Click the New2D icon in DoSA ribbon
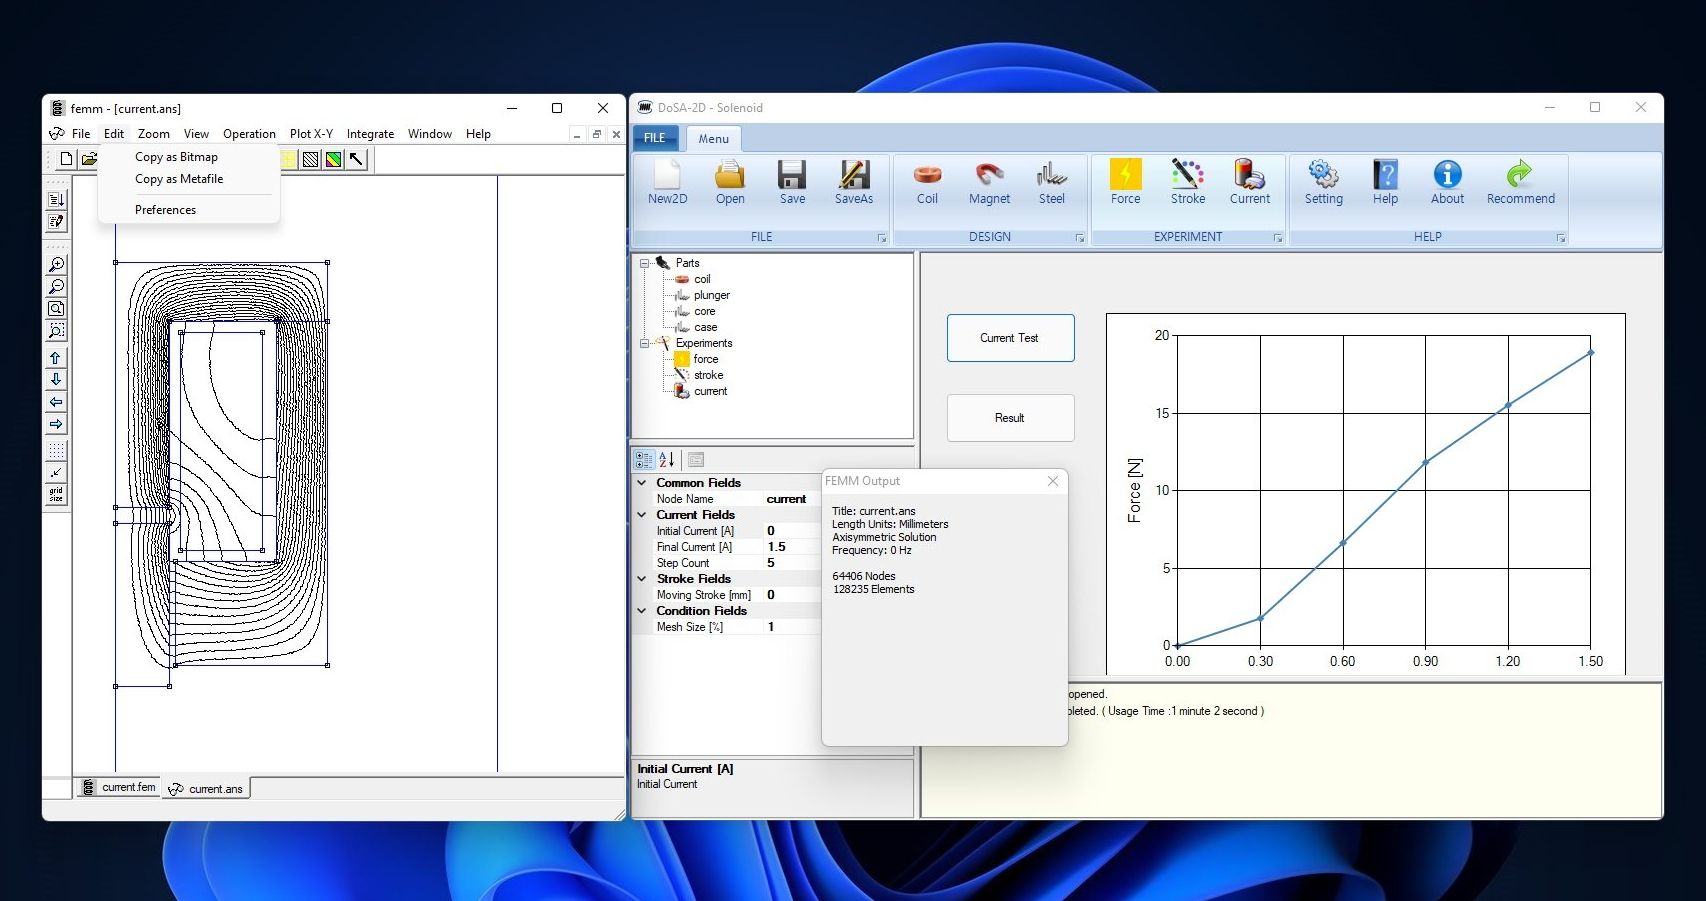Image resolution: width=1706 pixels, height=901 pixels. click(667, 182)
